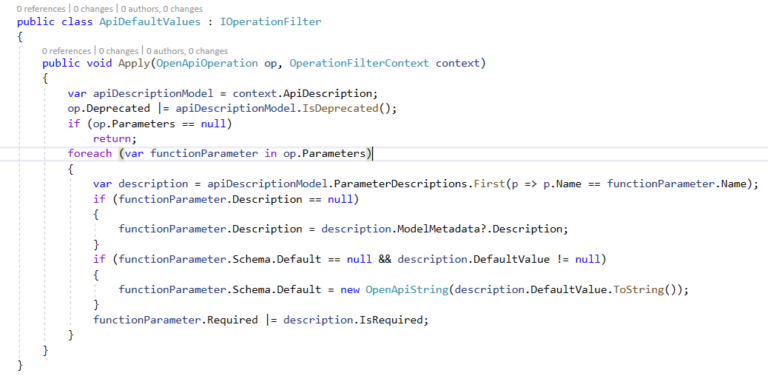Screen dimensions: 768x376
Task: Click the OperationFilterContext type name
Action: 359,63
